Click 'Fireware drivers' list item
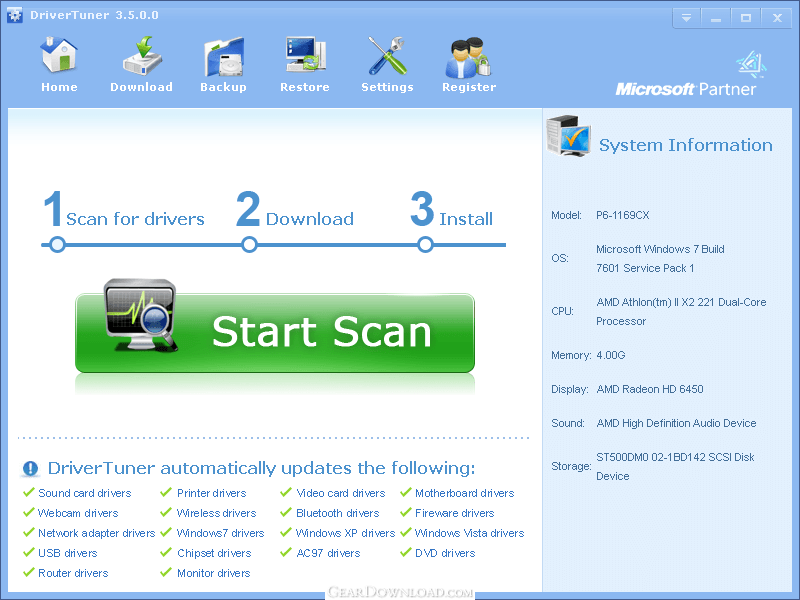 455,513
